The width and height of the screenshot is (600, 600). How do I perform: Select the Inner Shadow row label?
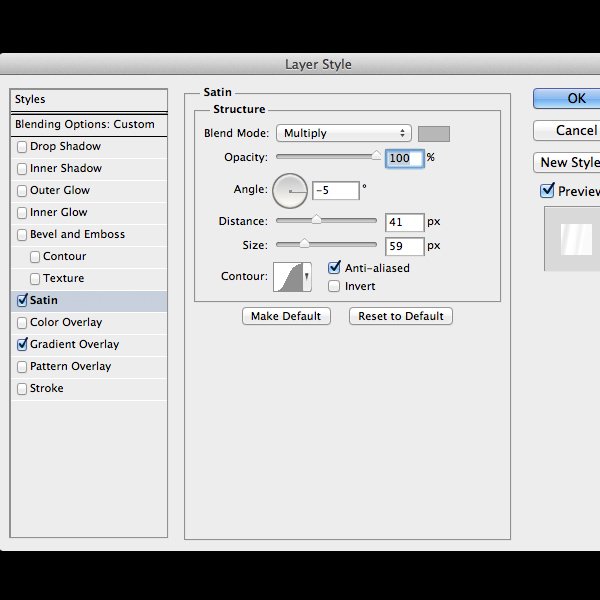[x=66, y=168]
